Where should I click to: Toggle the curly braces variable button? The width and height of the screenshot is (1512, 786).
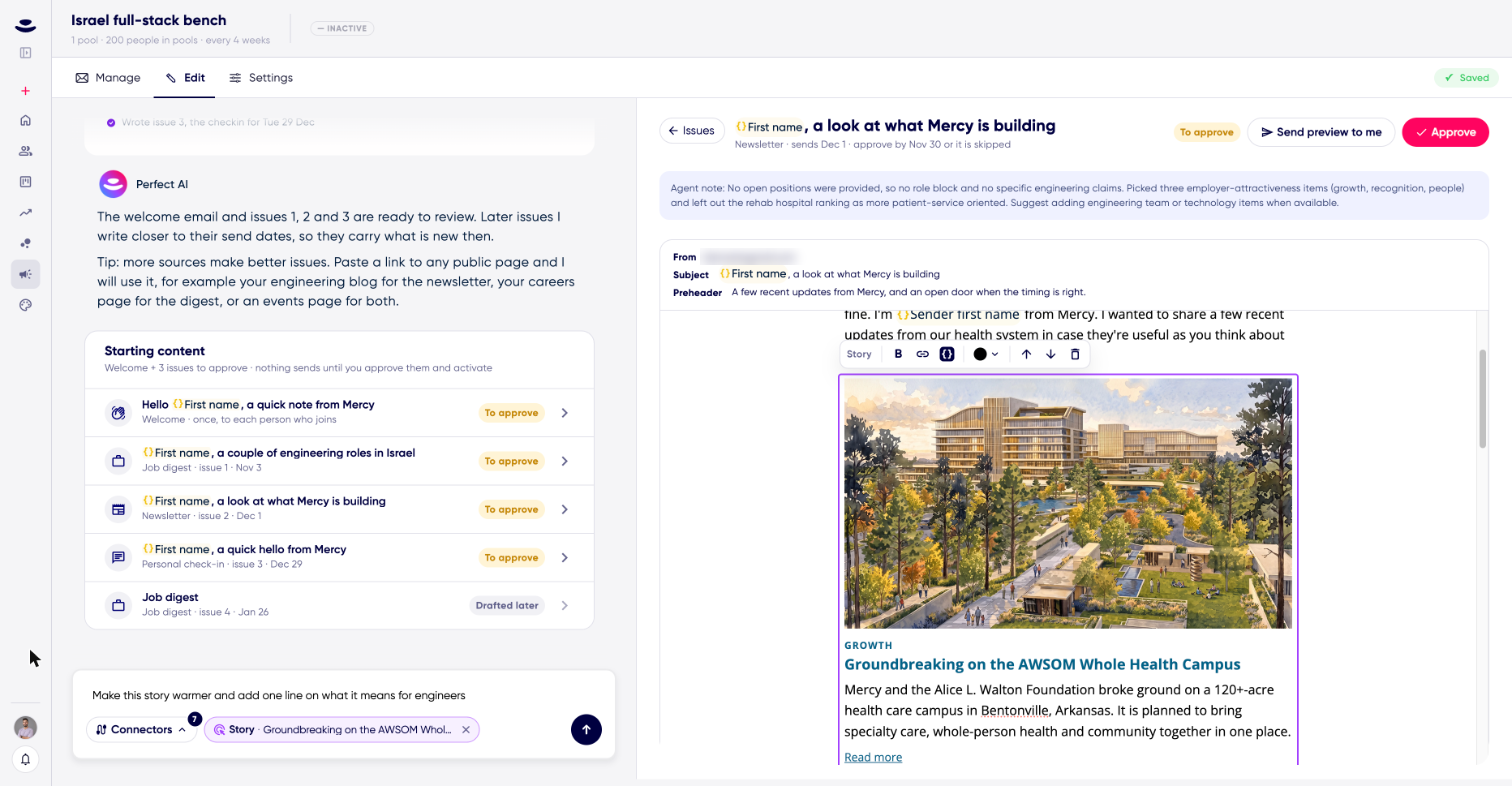click(x=947, y=354)
